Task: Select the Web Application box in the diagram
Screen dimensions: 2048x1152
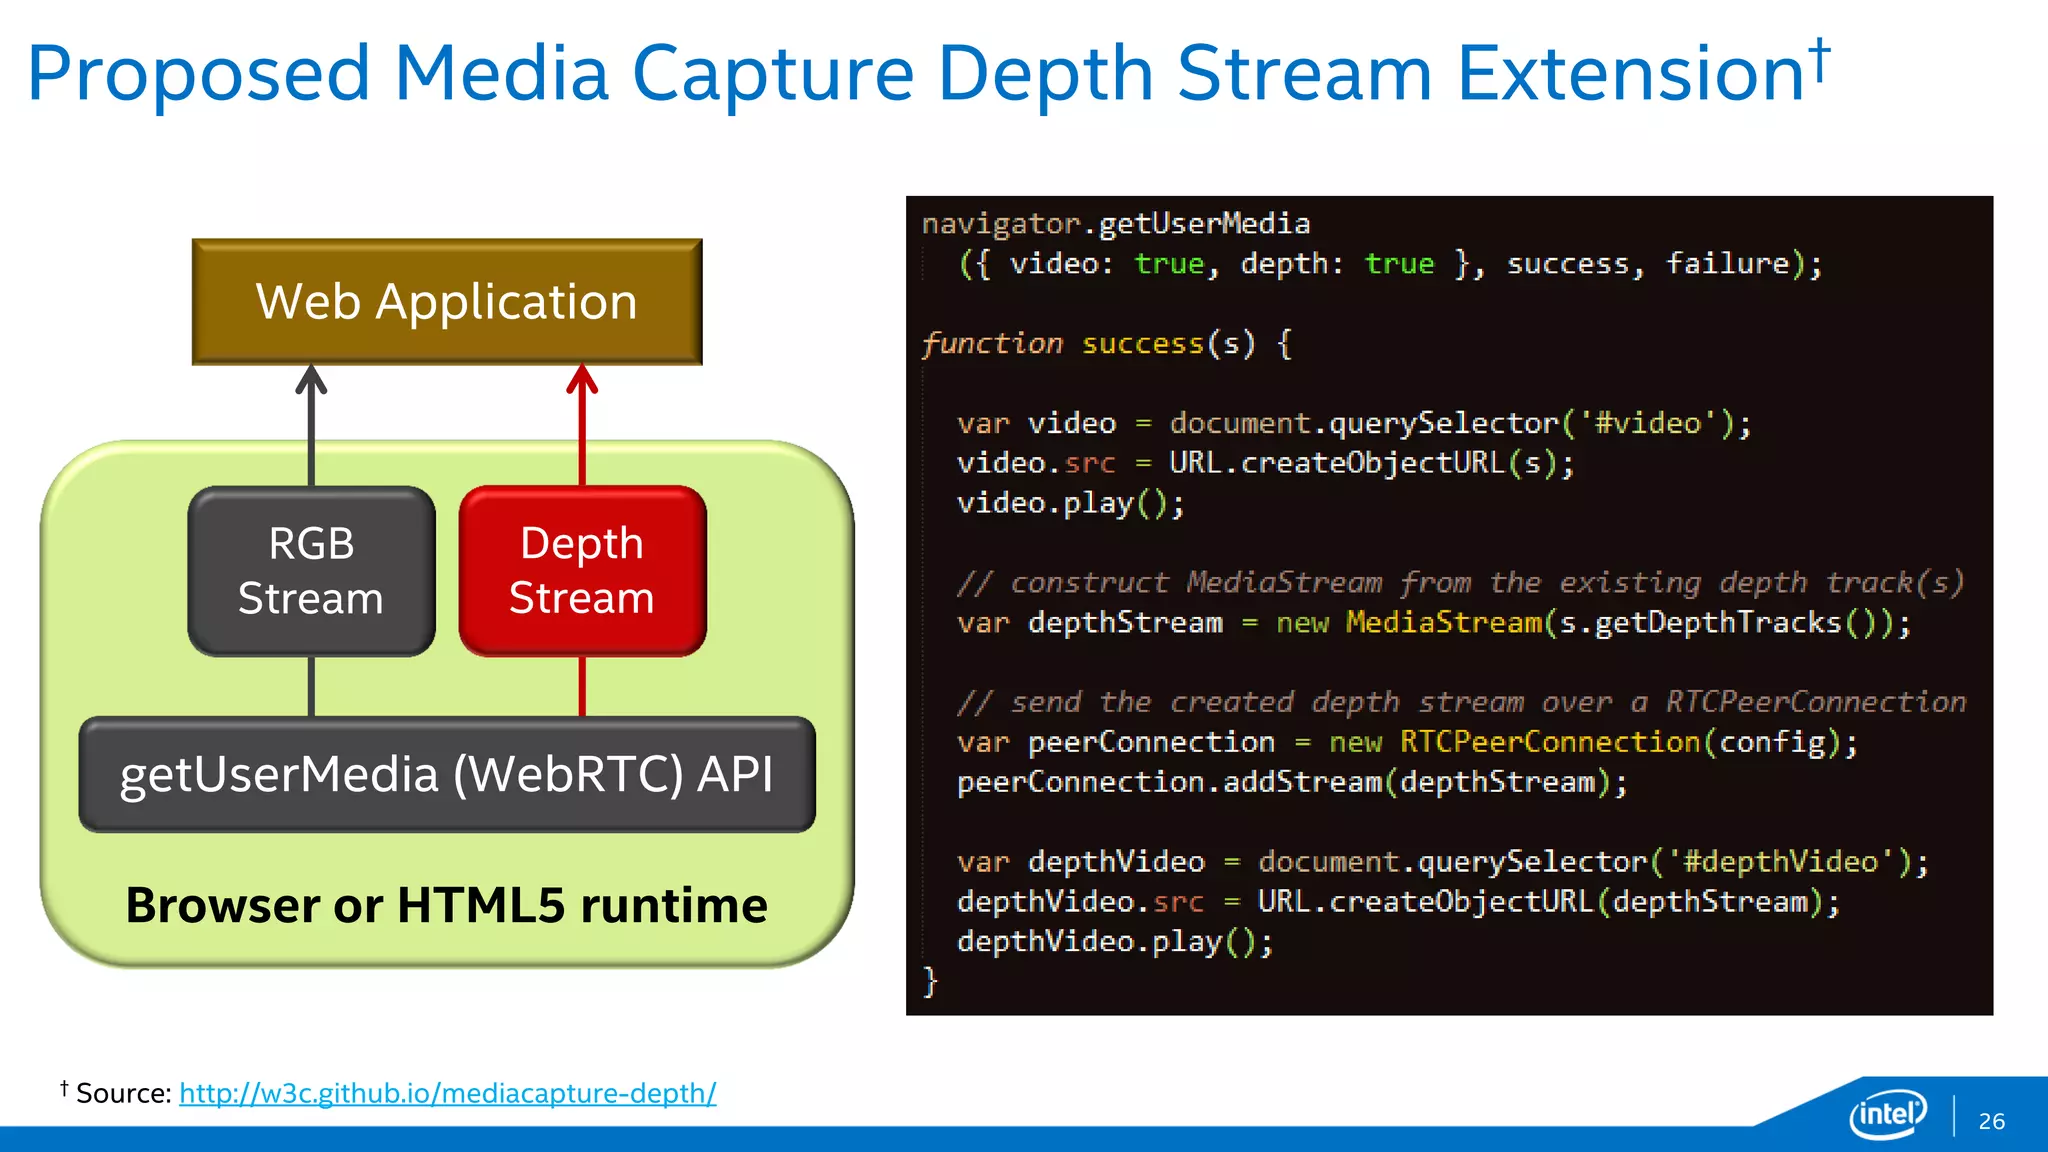Action: coord(447,302)
